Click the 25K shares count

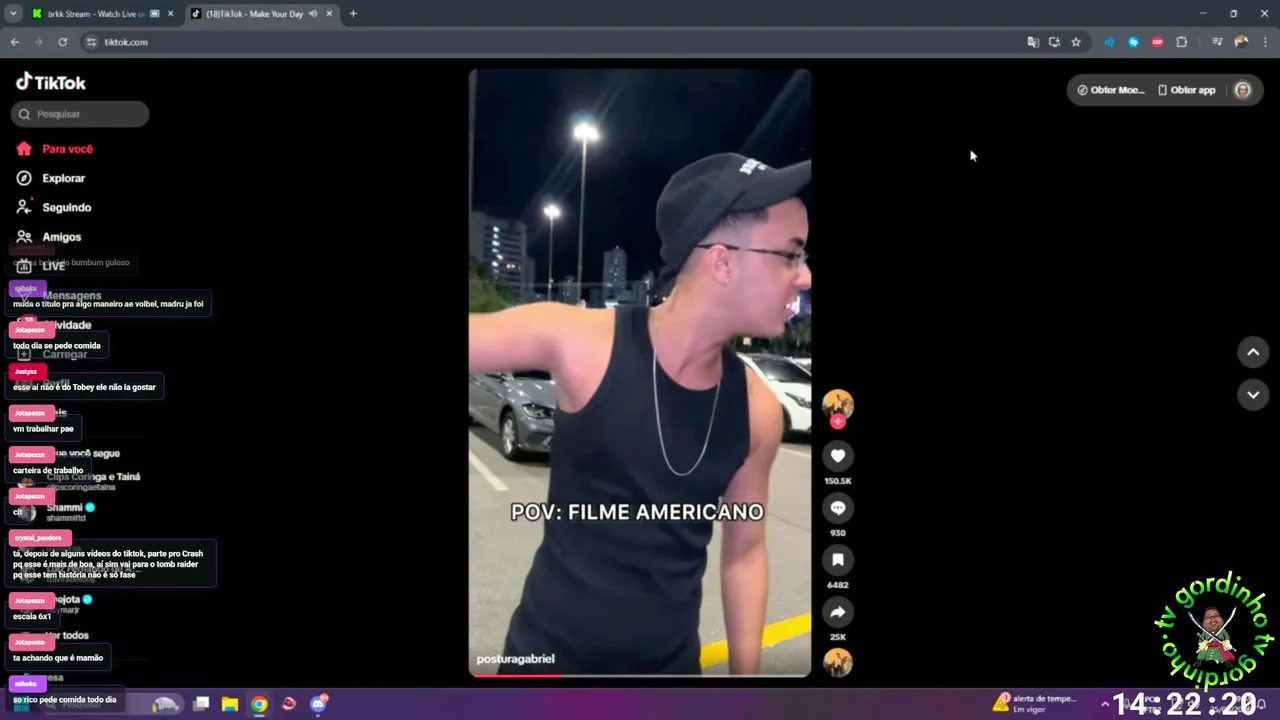pos(838,637)
